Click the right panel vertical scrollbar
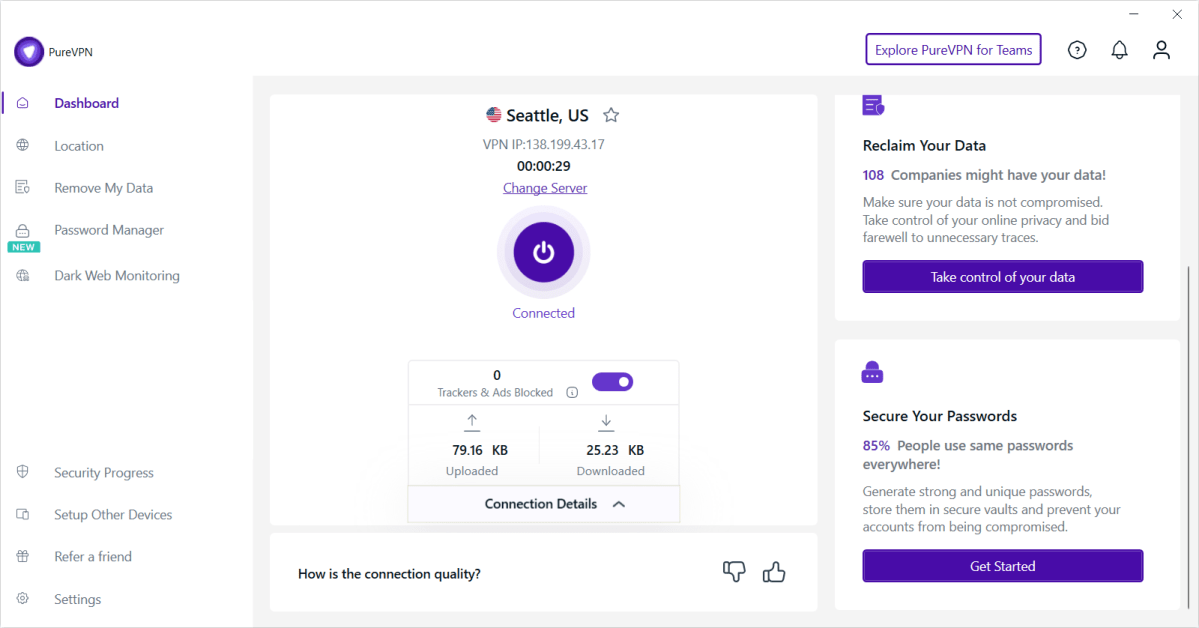This screenshot has width=1199, height=628. 1188,436
